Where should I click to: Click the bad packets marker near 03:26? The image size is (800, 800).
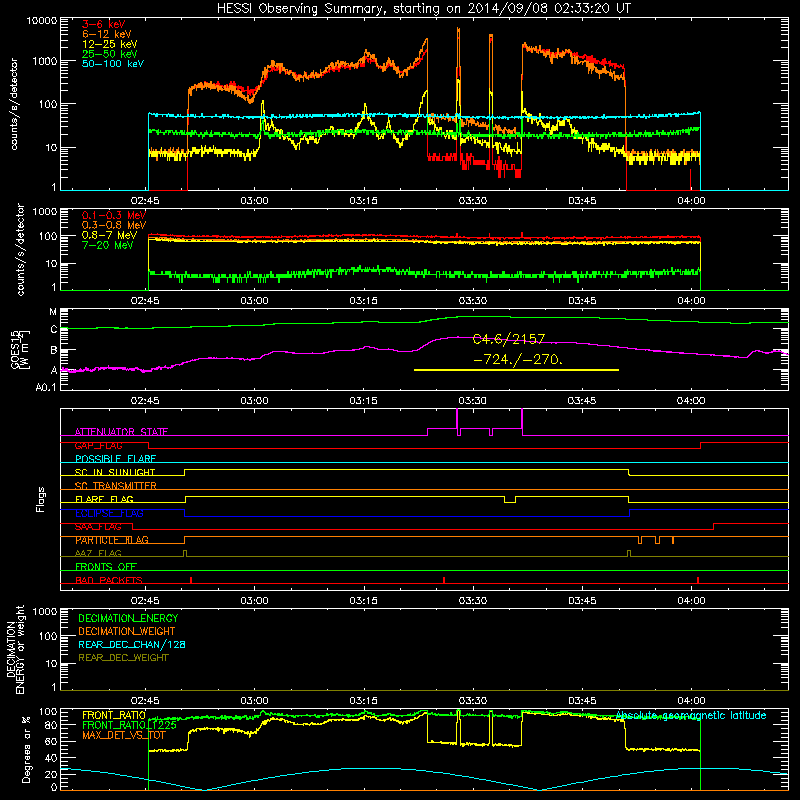point(444,580)
